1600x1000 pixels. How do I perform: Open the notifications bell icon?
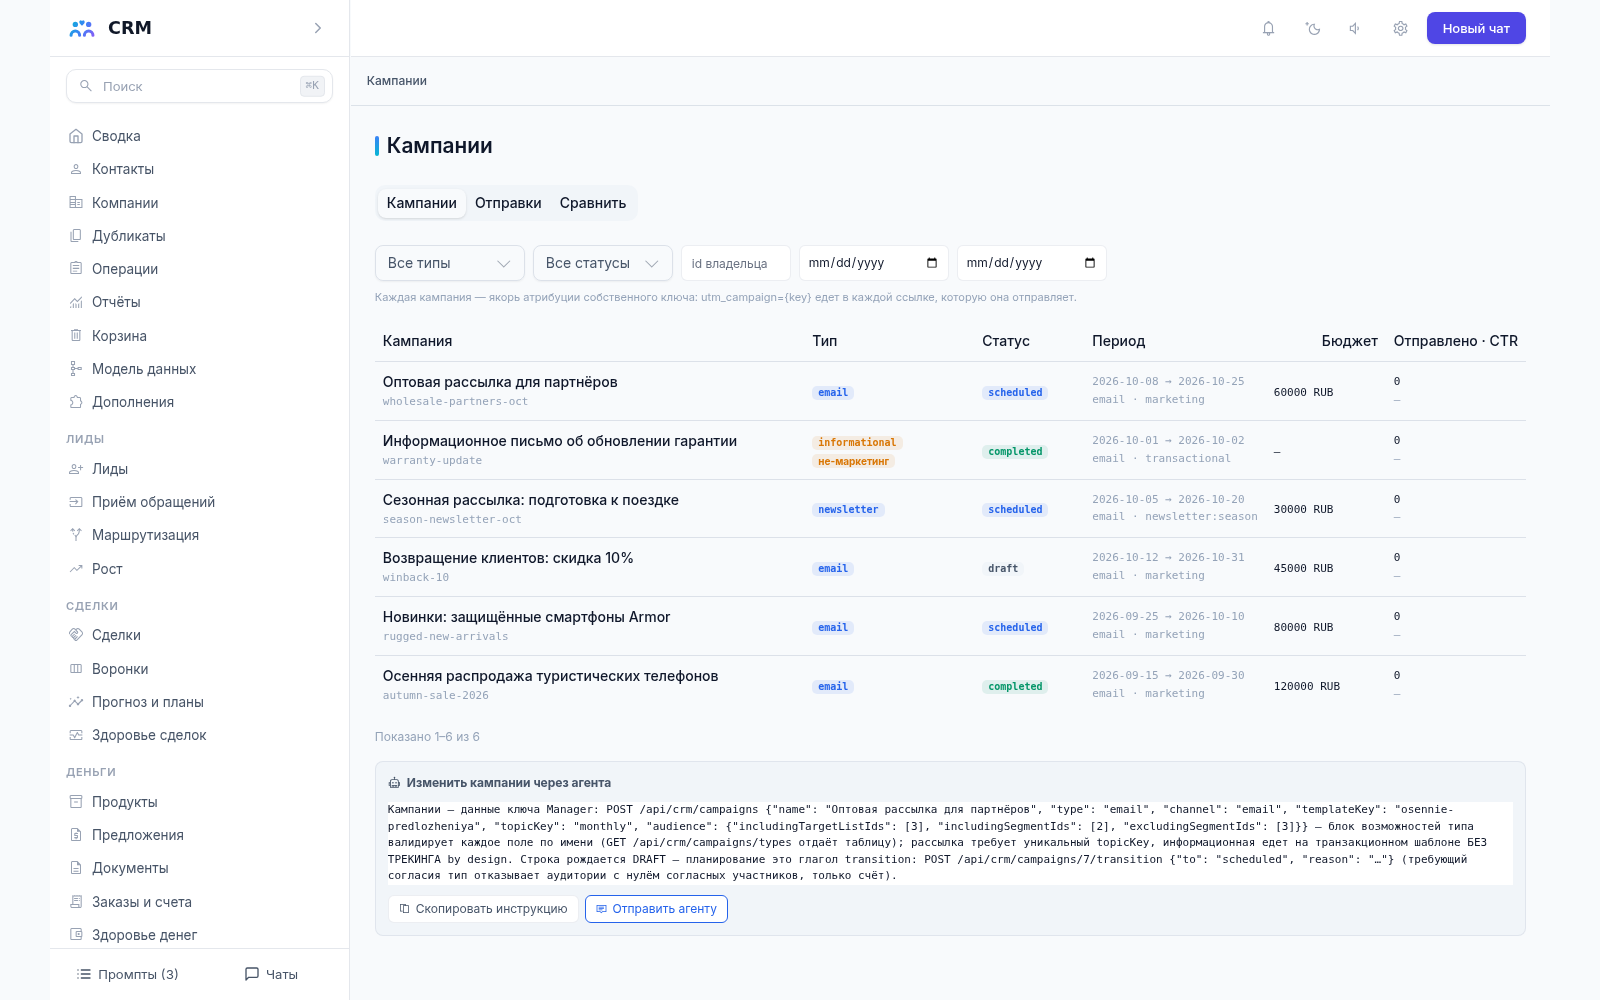[x=1268, y=28]
